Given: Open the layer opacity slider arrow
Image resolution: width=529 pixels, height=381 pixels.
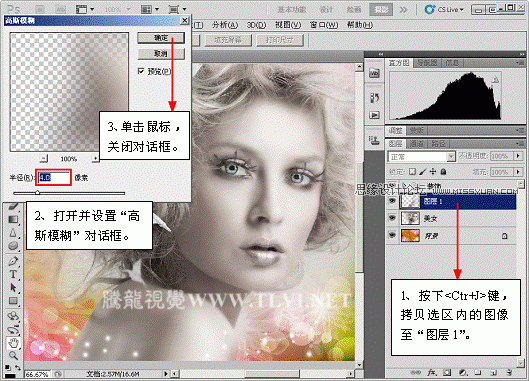Looking at the screenshot, I should tap(518, 156).
